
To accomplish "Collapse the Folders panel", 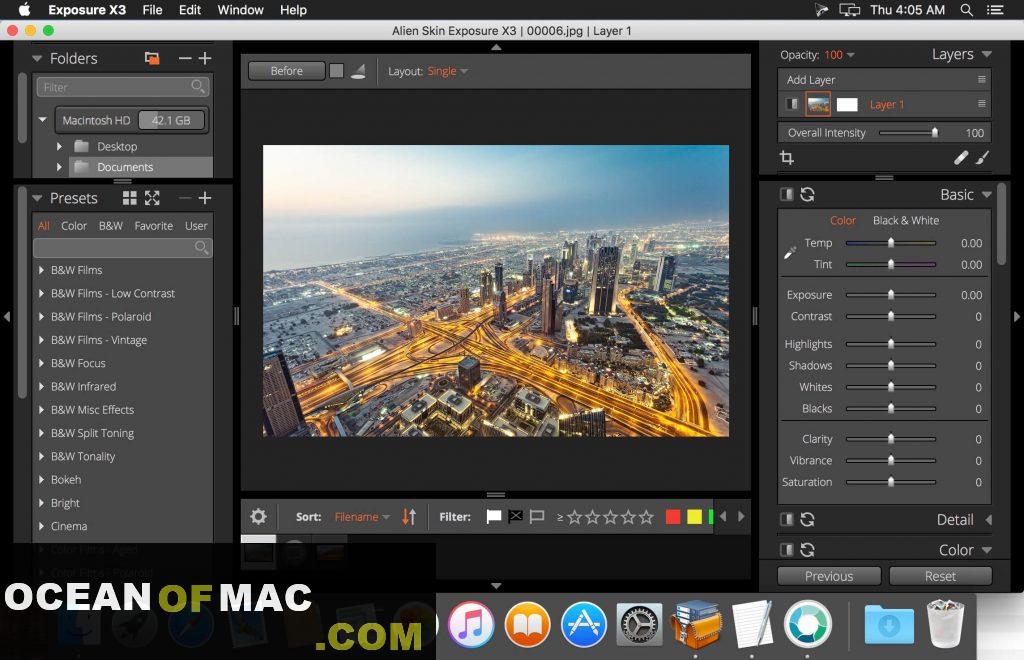I will (x=37, y=58).
